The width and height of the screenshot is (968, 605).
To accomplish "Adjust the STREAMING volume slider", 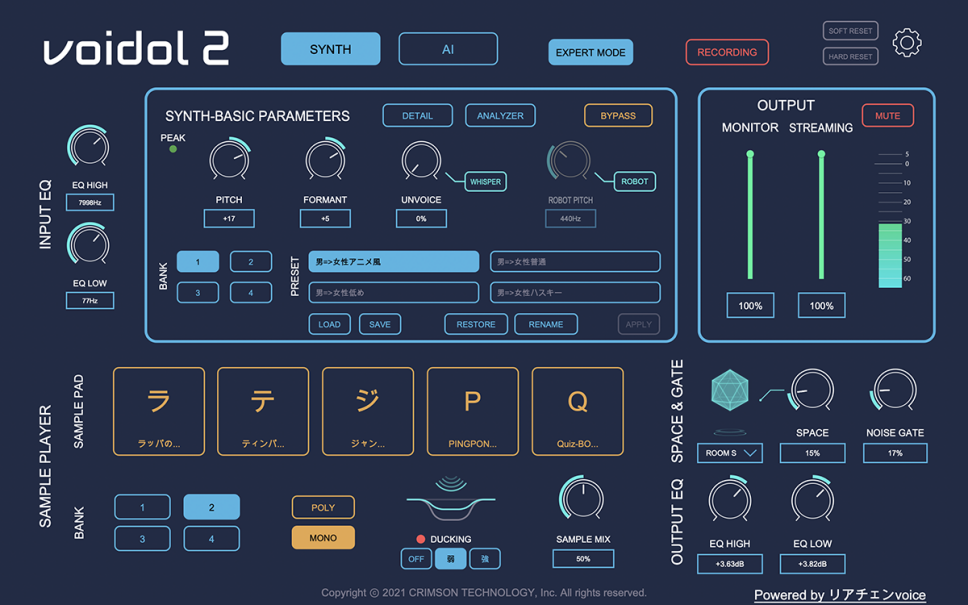I will click(x=821, y=215).
